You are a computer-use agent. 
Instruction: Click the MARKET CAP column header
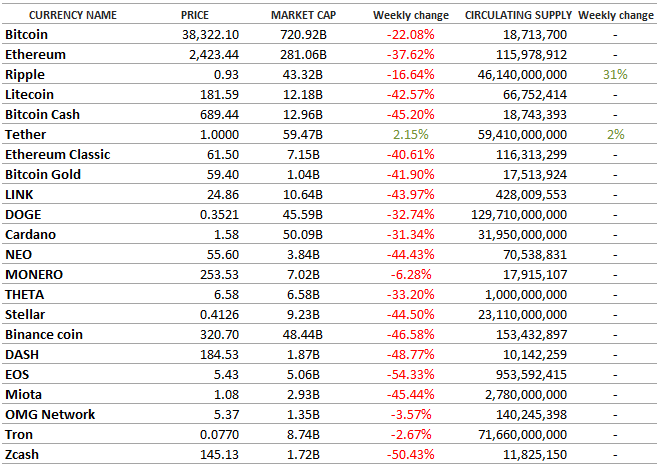pyautogui.click(x=304, y=15)
